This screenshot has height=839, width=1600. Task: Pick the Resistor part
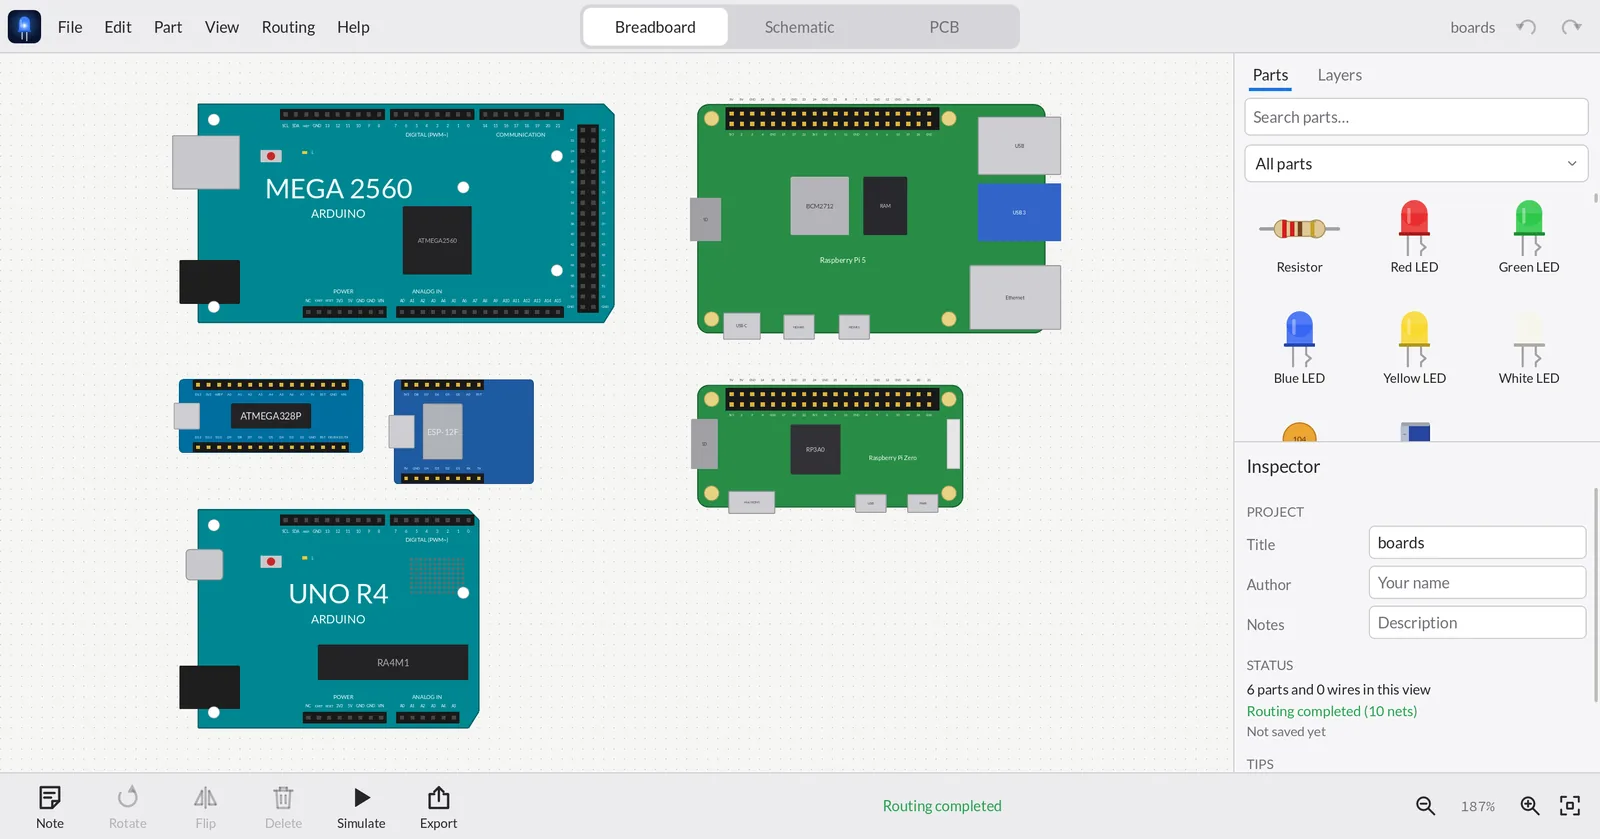(1299, 238)
